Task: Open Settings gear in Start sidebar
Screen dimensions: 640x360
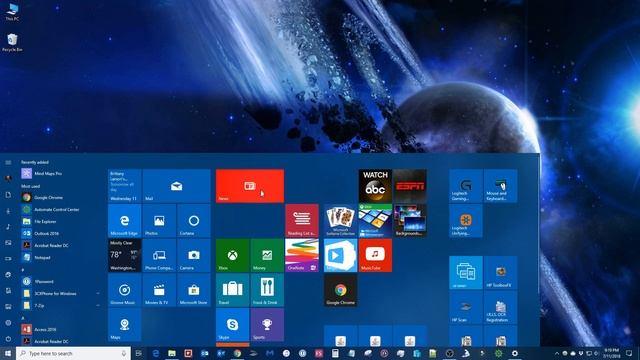Action: pyautogui.click(x=8, y=323)
